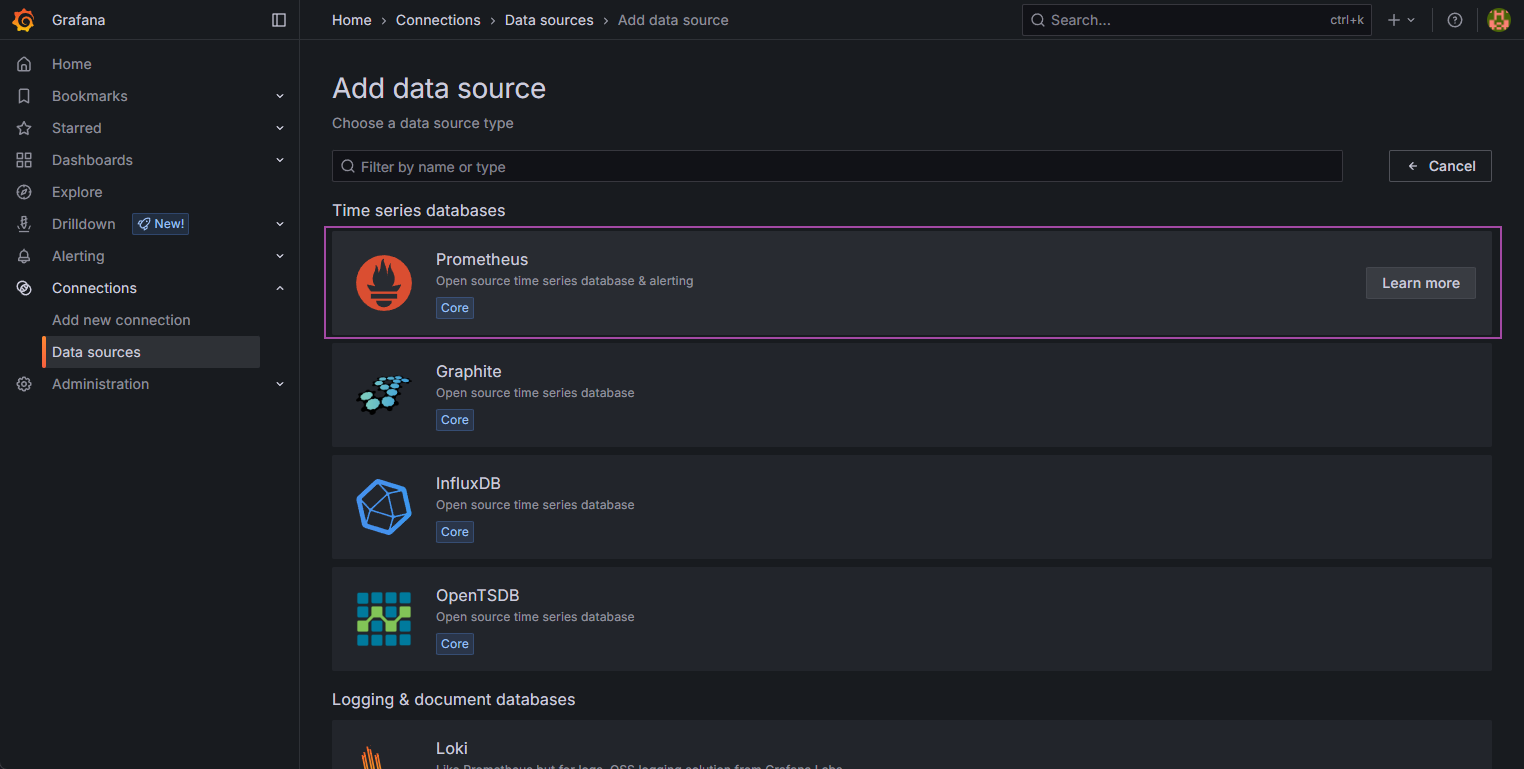Expand the Dashboards section chevron
The width and height of the screenshot is (1524, 769).
[280, 160]
